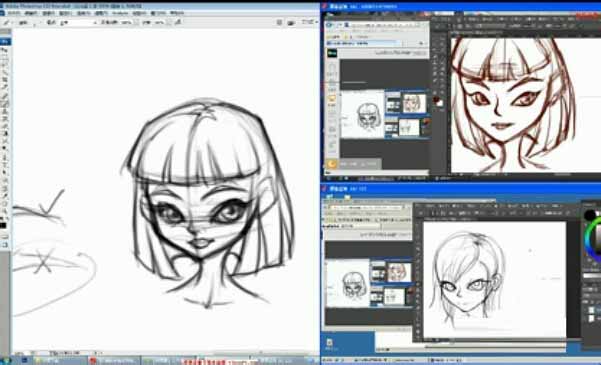Open the flow slider arrow in the options bar
The width and height of the screenshot is (601, 365).
tap(170, 23)
